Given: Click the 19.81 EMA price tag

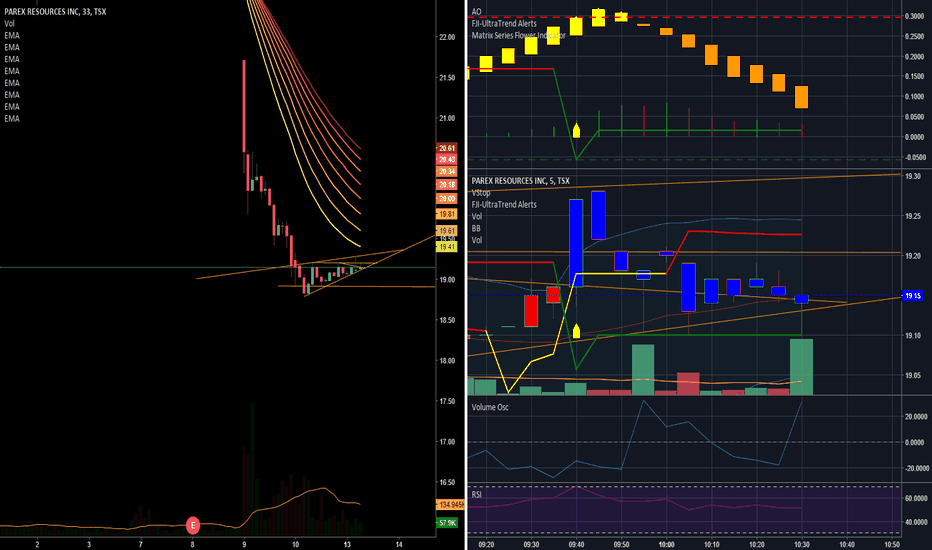Looking at the screenshot, I should (x=447, y=214).
